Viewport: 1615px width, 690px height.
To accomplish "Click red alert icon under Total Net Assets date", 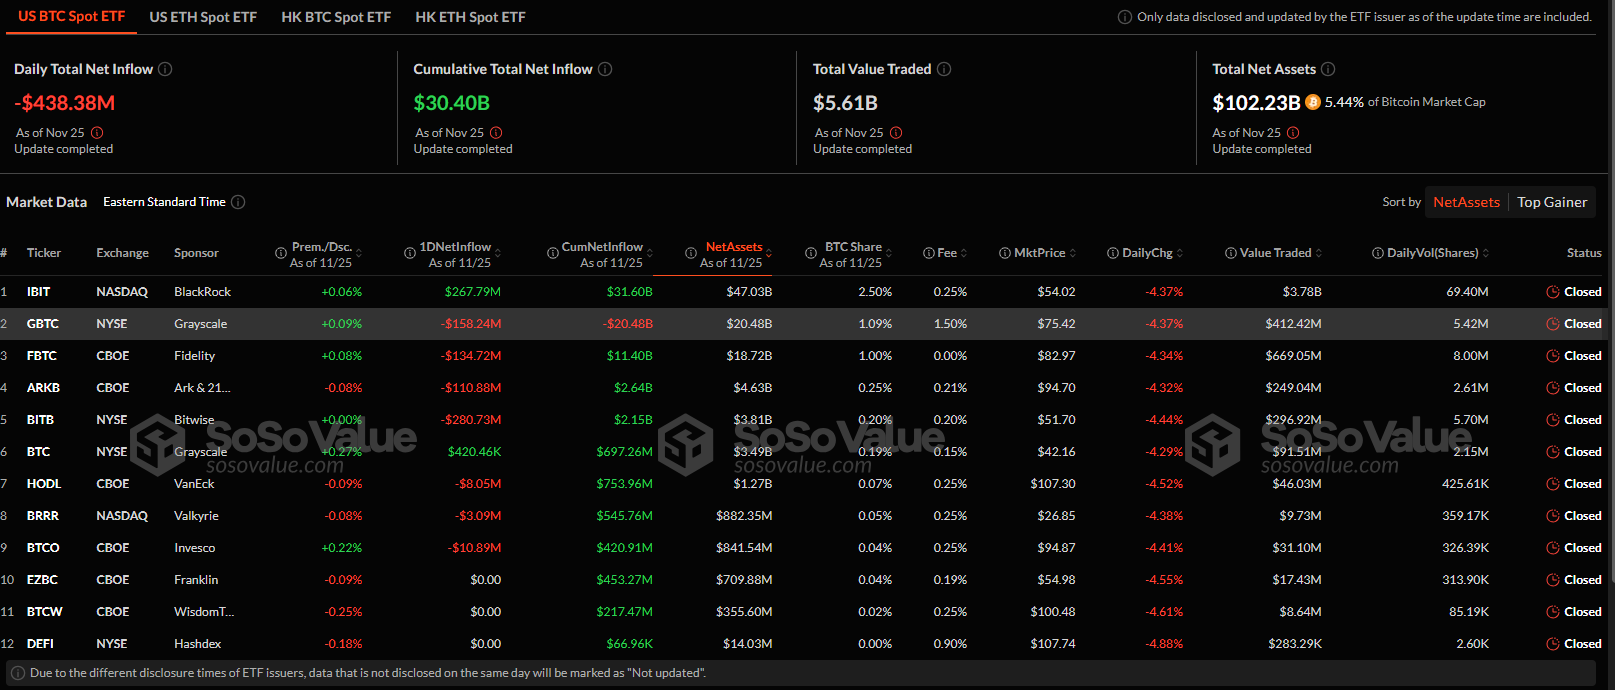I will (1293, 133).
